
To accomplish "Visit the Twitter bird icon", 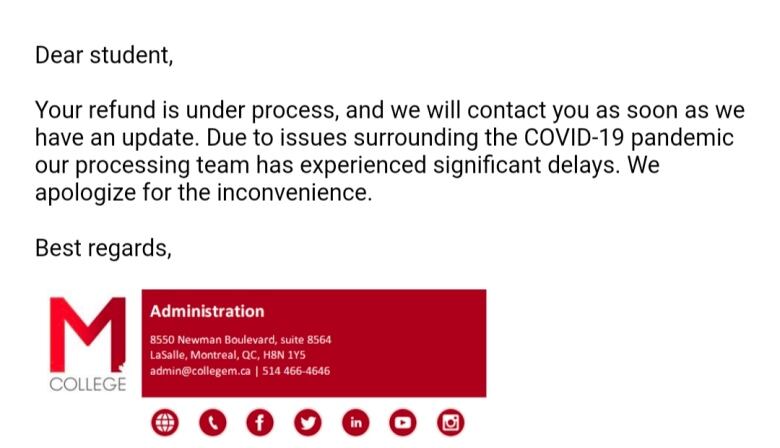I will click(x=307, y=423).
